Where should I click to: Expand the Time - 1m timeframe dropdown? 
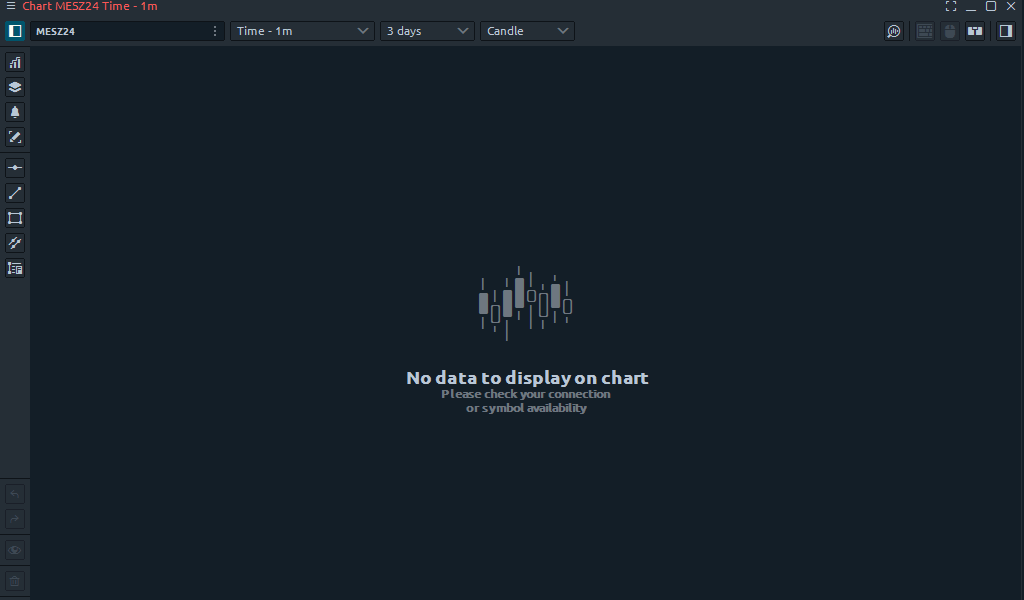[x=302, y=31]
